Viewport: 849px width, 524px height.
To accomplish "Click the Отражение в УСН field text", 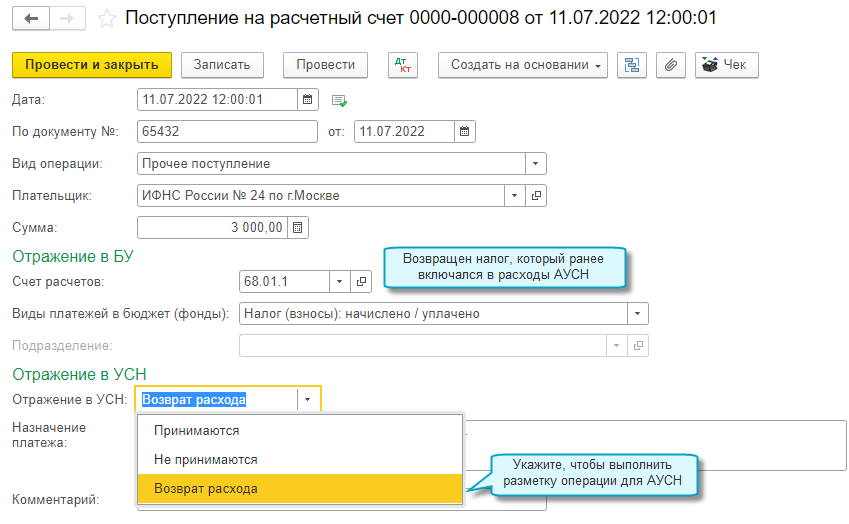I will pos(217,399).
